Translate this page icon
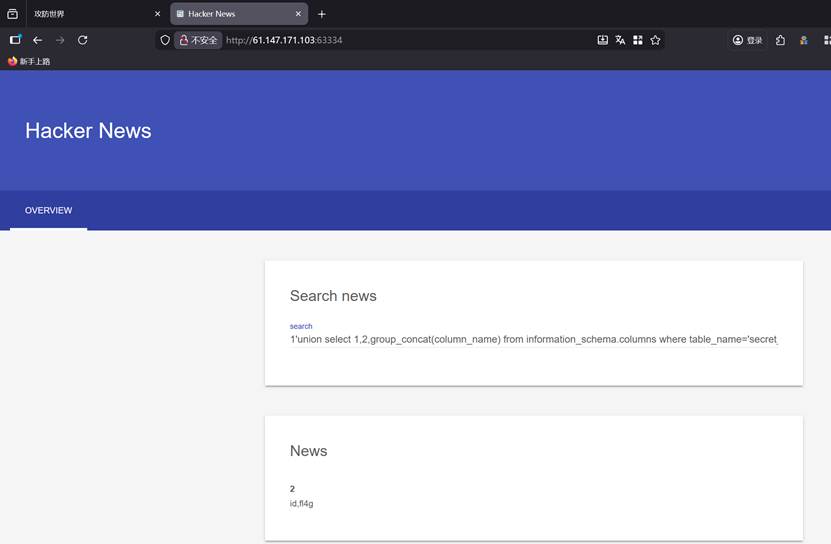Screen dimensions: 831x544 [x=620, y=40]
